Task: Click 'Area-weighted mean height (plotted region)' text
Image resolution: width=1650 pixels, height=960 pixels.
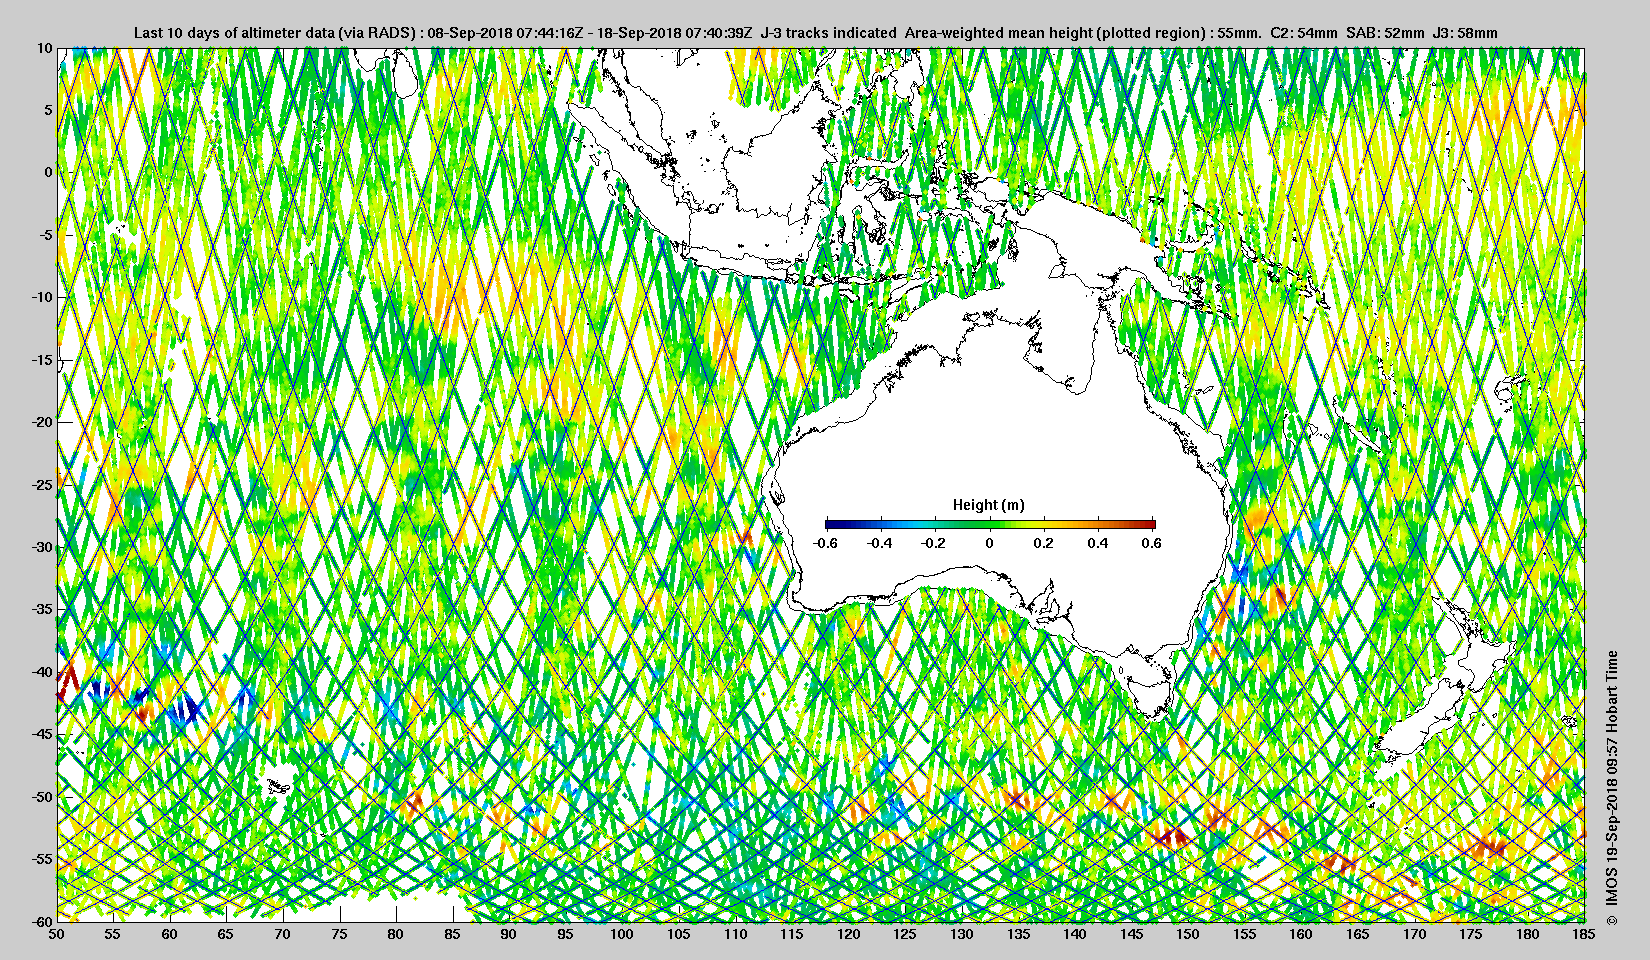Action: click(1056, 33)
